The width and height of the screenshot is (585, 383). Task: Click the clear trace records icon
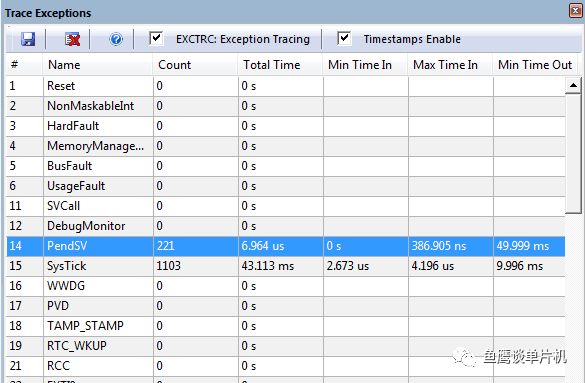click(x=72, y=39)
